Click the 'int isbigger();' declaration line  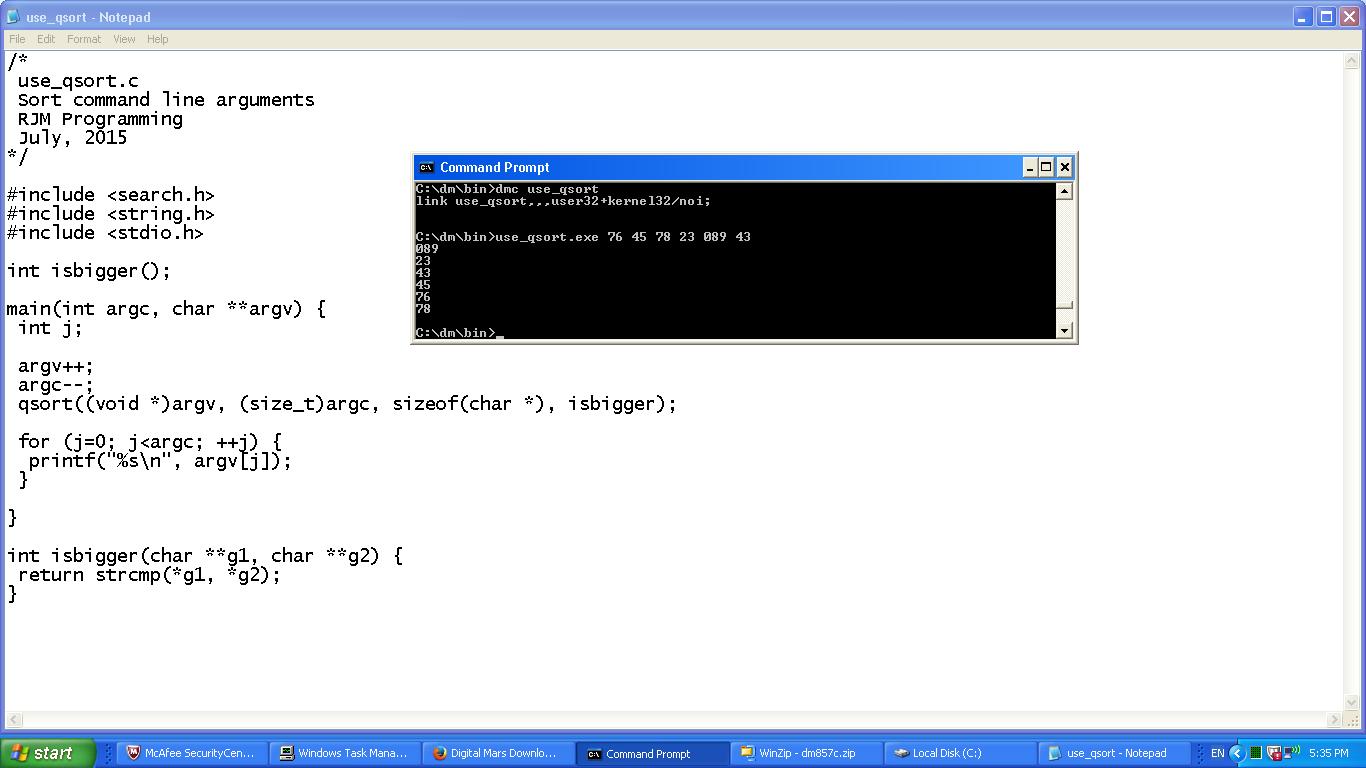[x=89, y=271]
